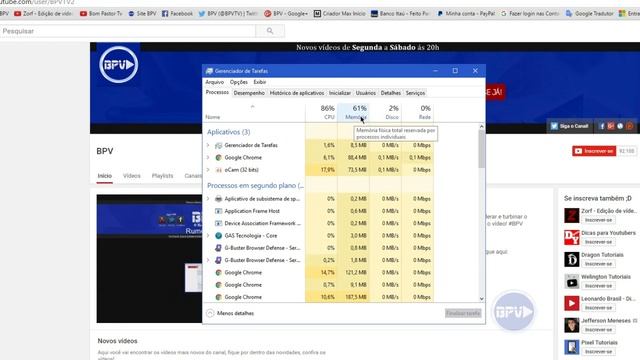Click the BPV channel logo in the banner

[x=118, y=64]
